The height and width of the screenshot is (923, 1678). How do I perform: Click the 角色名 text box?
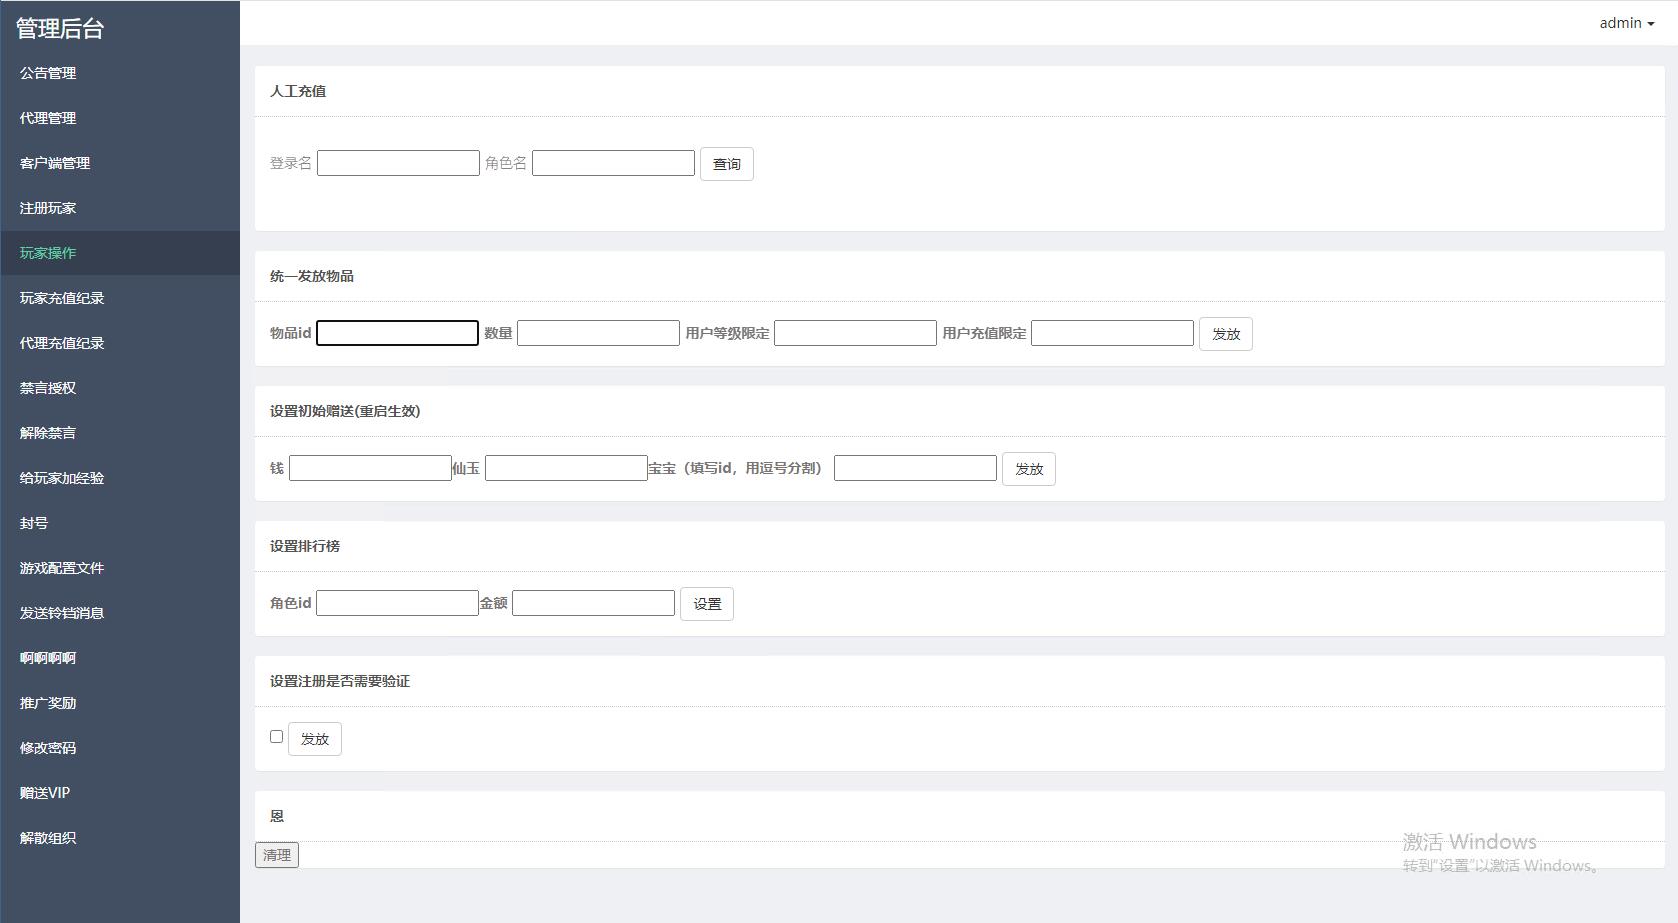coord(613,163)
